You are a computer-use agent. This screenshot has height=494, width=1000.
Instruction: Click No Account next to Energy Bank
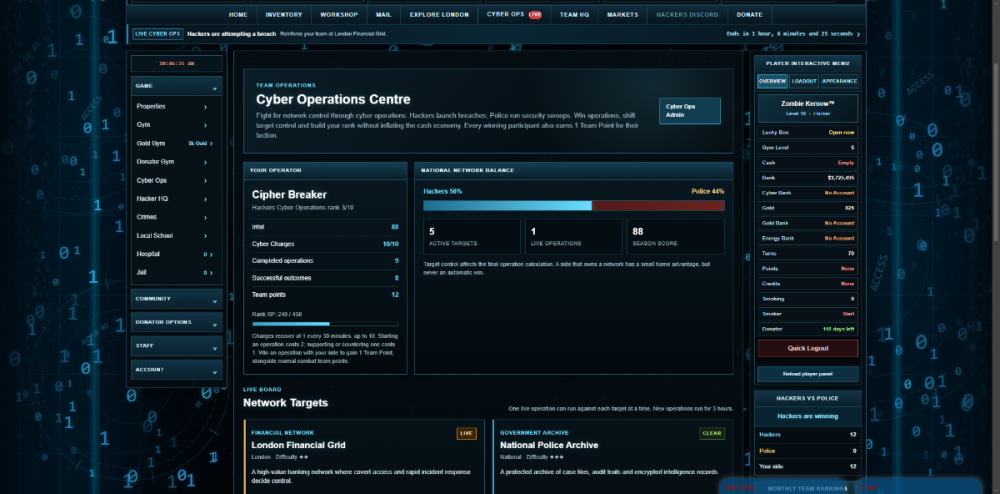coord(839,238)
